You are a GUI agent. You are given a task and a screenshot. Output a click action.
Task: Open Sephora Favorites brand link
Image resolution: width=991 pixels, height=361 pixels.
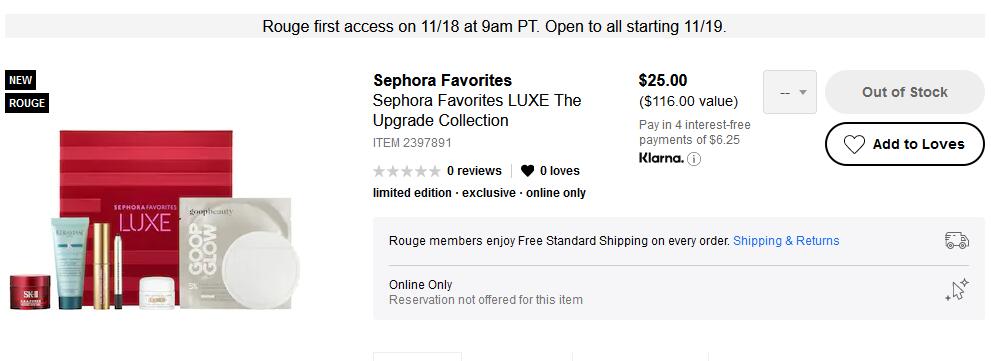click(442, 80)
